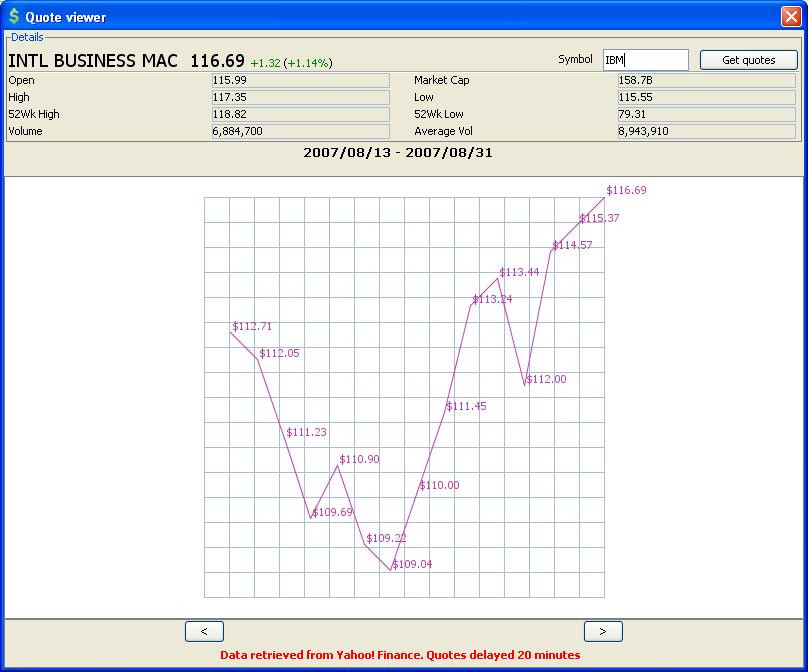The height and width of the screenshot is (672, 808).
Task: Click the Average Vol label
Action: pyautogui.click(x=443, y=131)
